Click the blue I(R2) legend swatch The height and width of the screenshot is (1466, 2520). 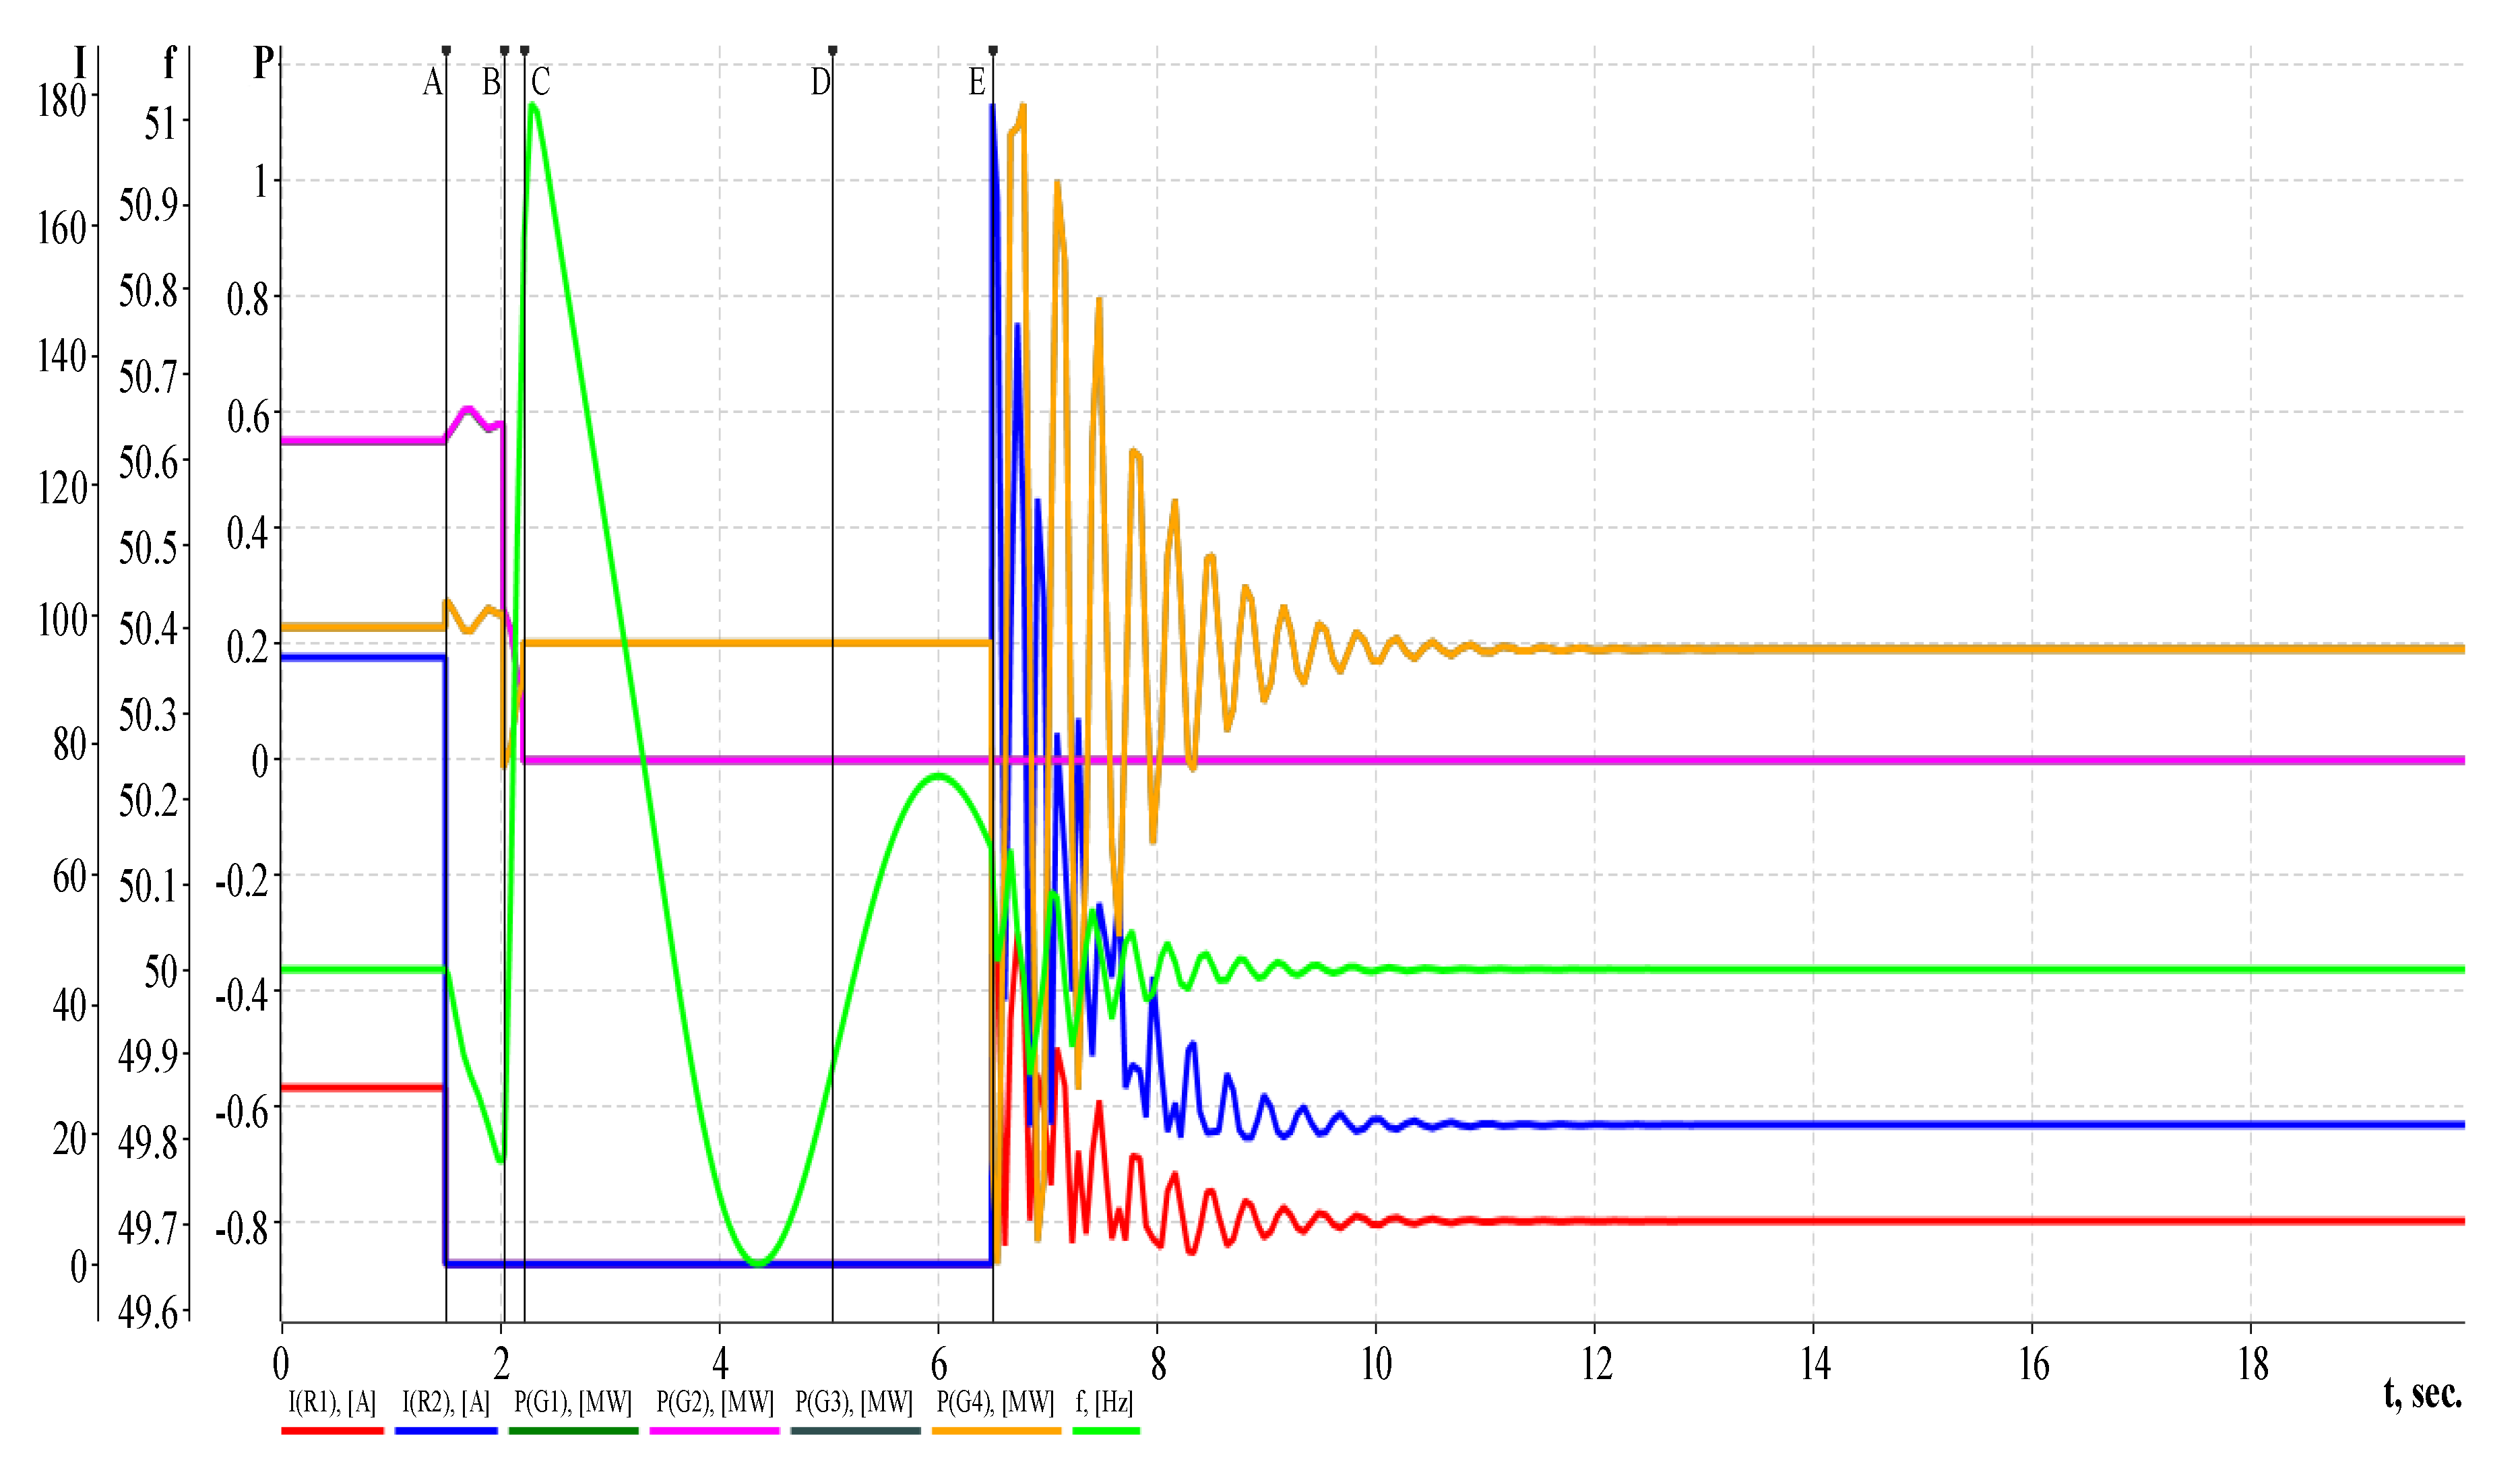[x=446, y=1431]
